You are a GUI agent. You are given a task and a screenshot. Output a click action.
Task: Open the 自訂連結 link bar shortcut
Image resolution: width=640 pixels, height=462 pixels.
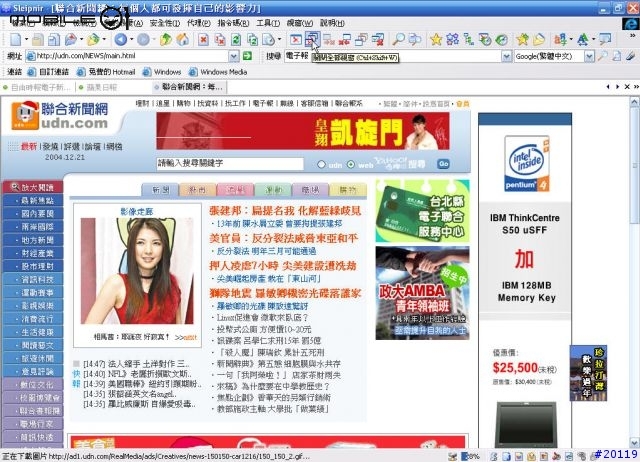point(48,72)
